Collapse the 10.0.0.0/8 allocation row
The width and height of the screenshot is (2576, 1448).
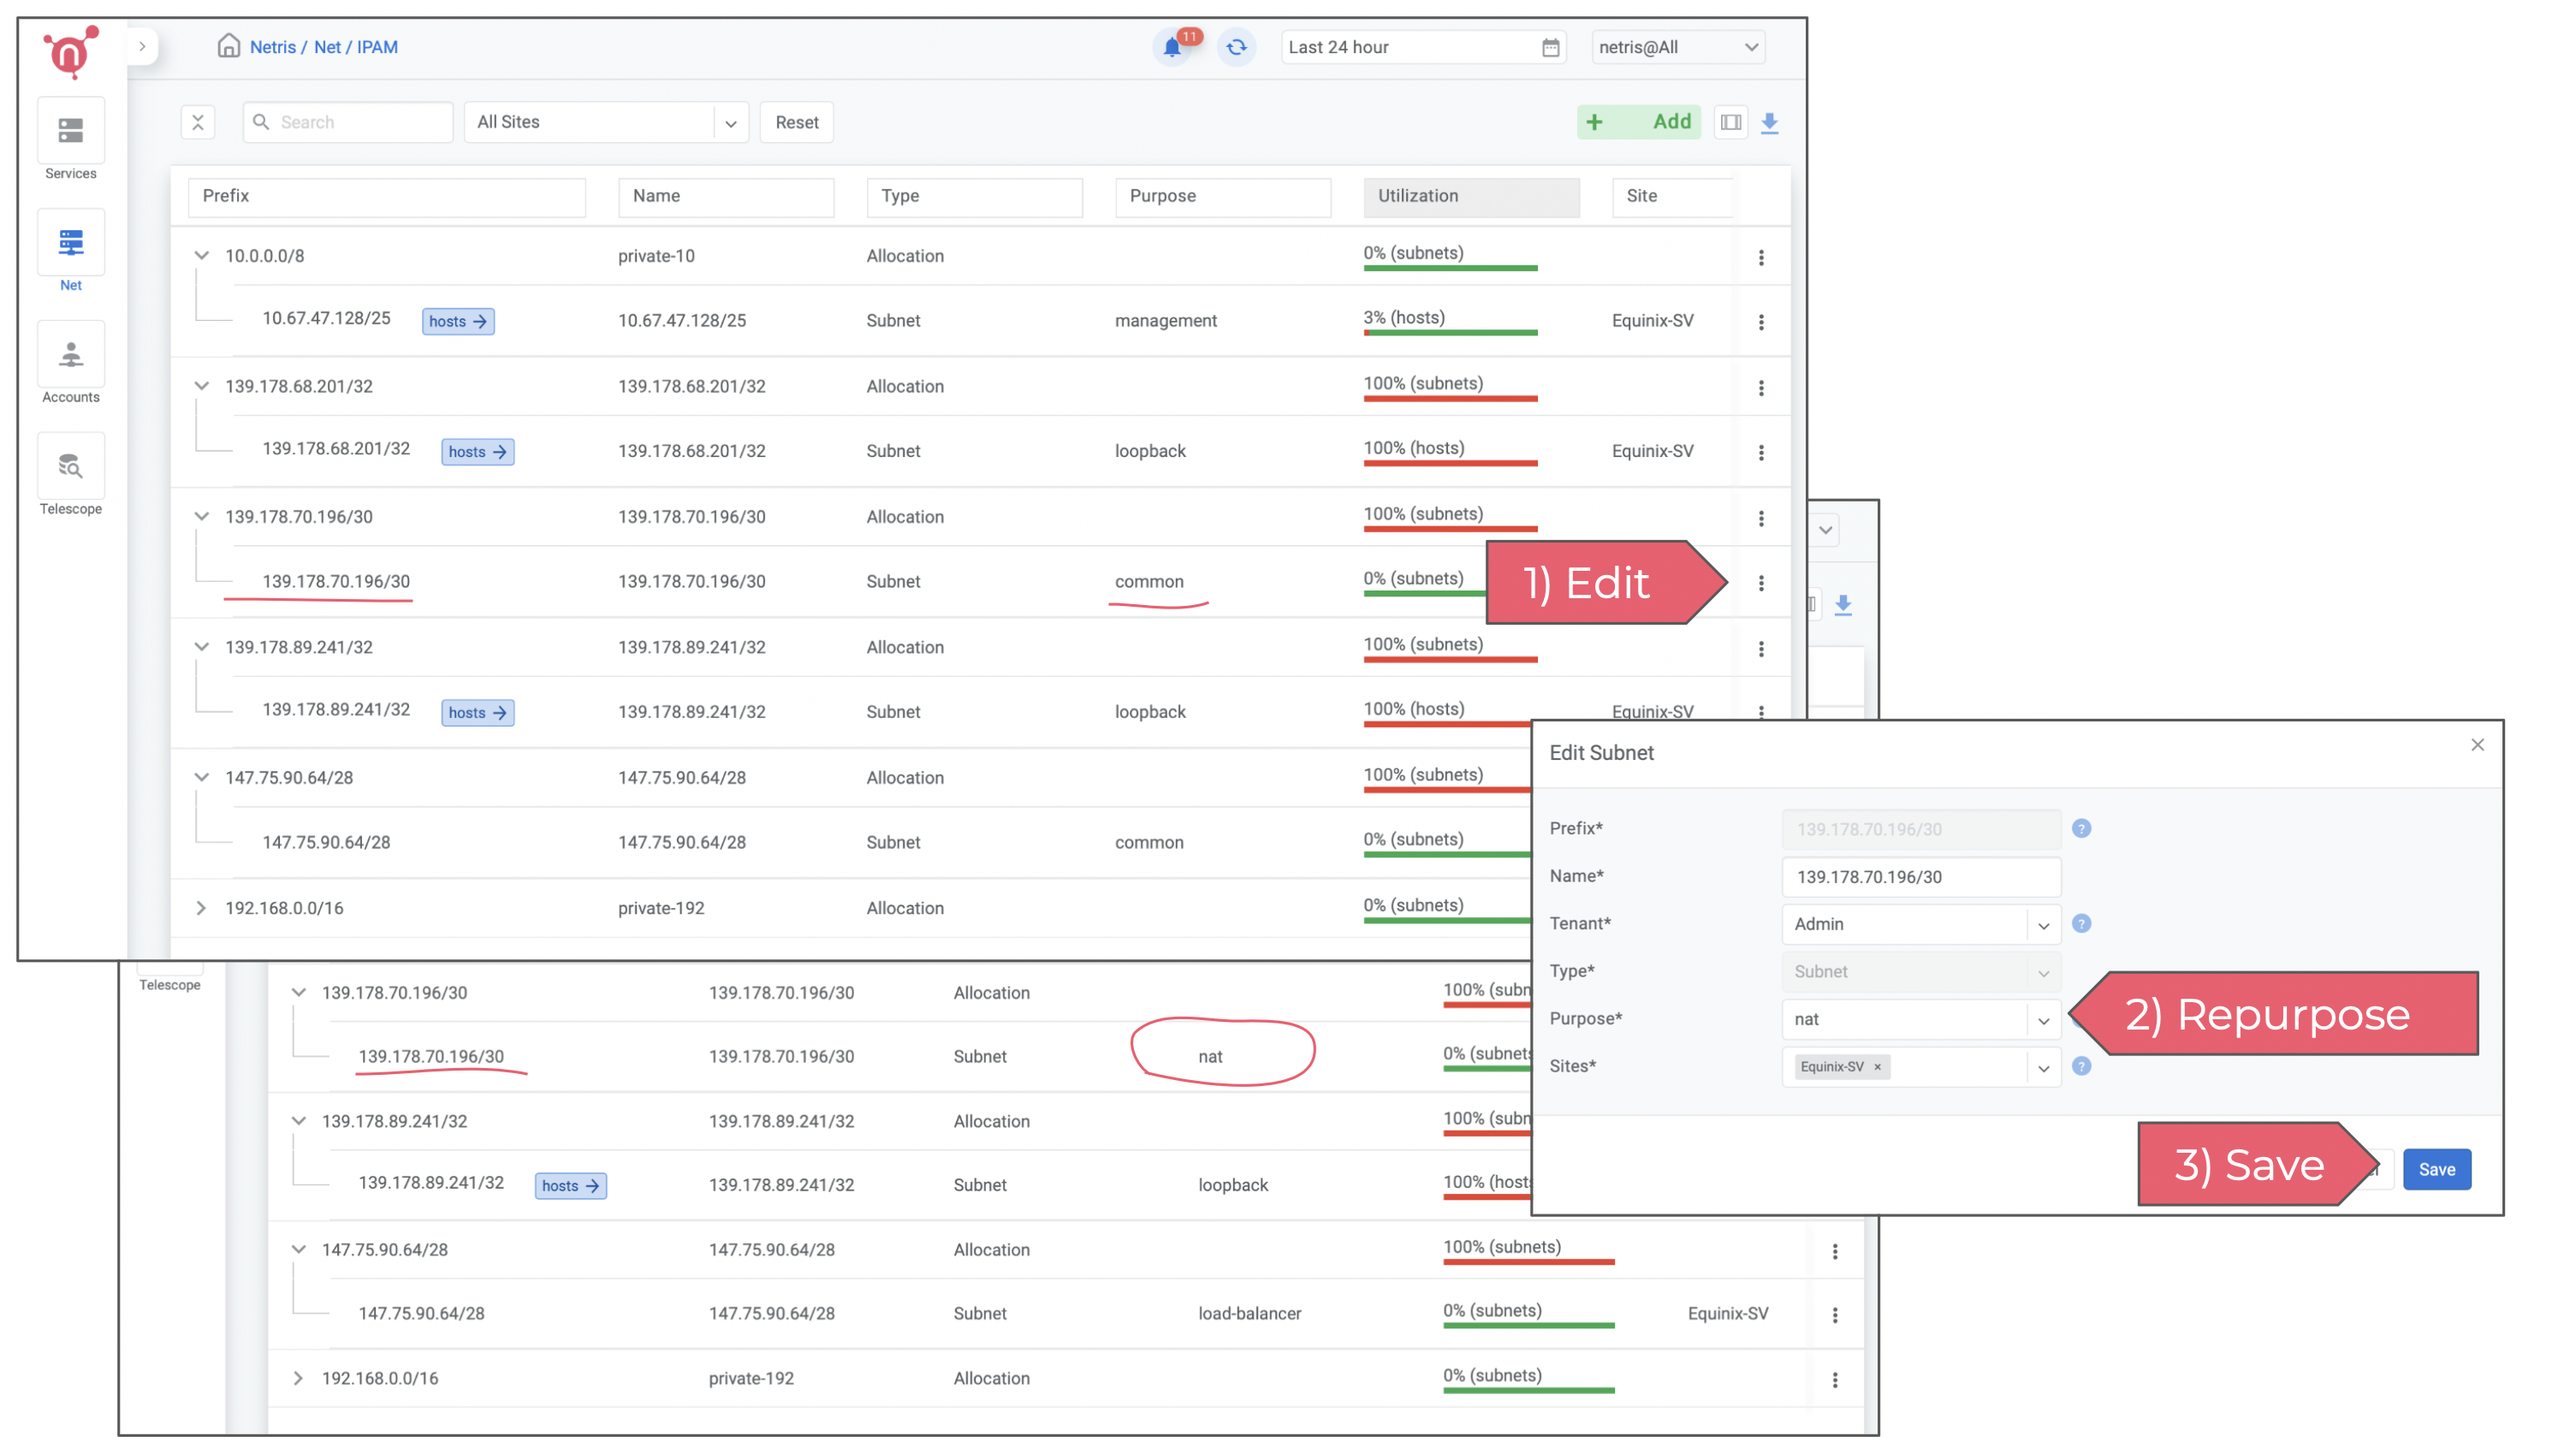click(201, 256)
